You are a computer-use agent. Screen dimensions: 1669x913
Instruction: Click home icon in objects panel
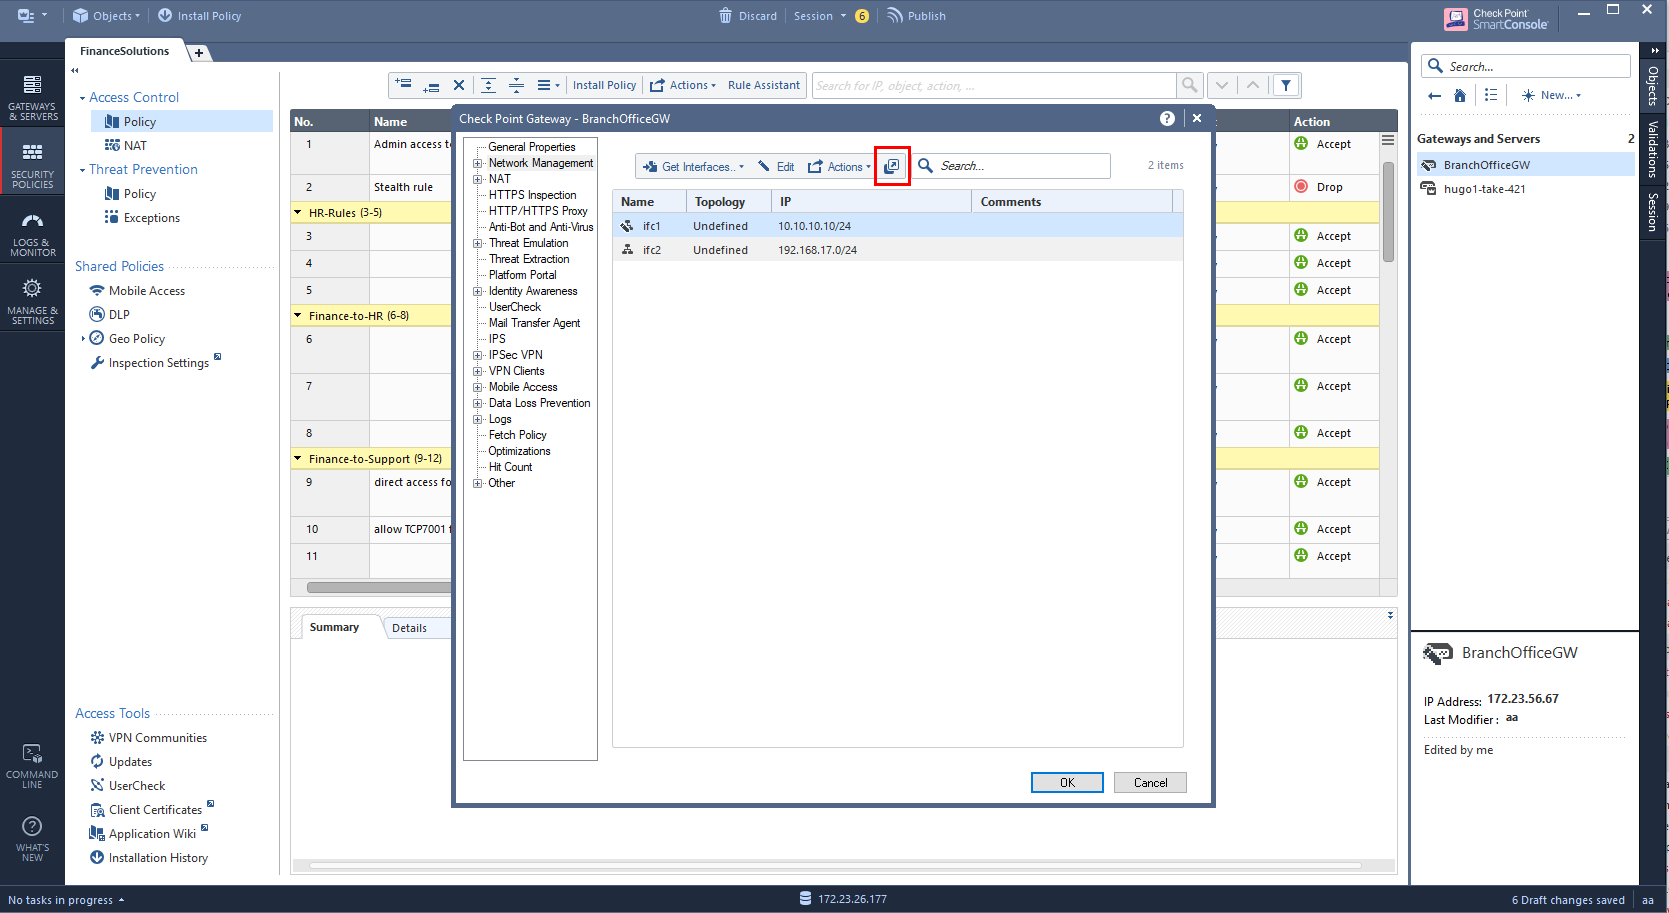coord(1460,96)
